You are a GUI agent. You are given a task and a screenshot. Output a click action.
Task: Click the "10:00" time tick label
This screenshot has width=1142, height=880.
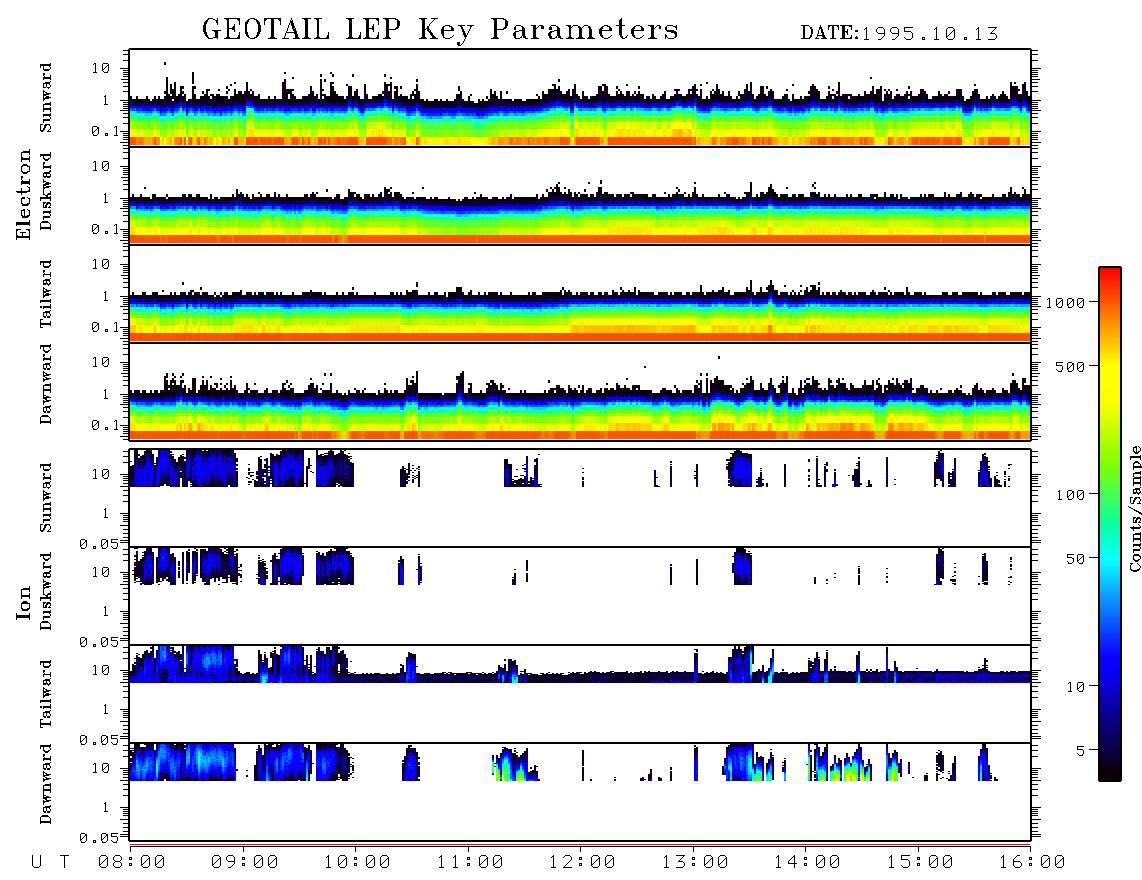(x=358, y=862)
